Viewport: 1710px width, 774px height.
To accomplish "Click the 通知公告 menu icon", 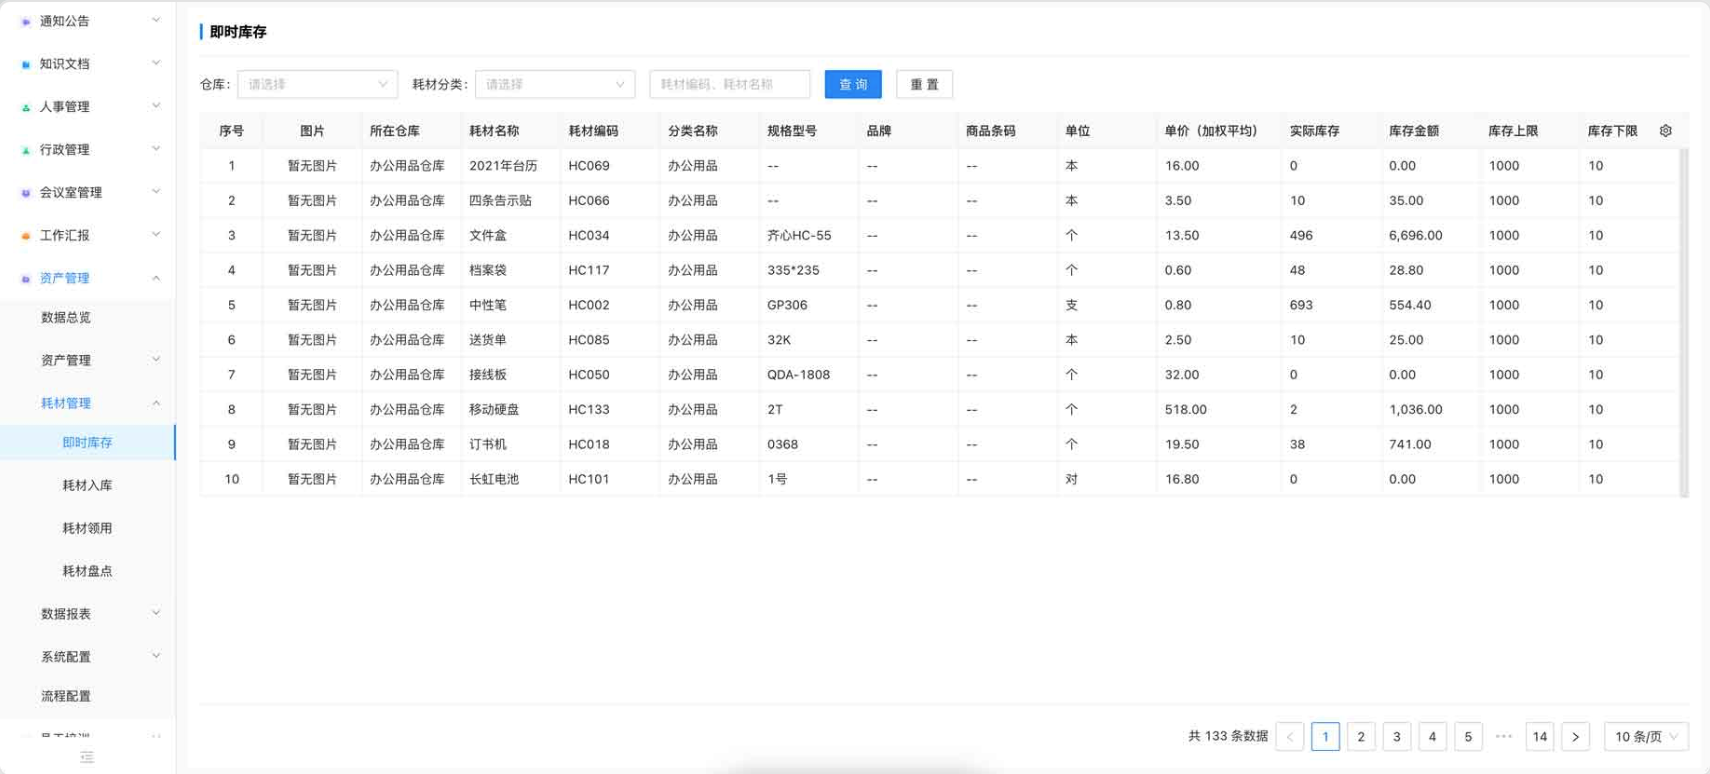I will [26, 21].
